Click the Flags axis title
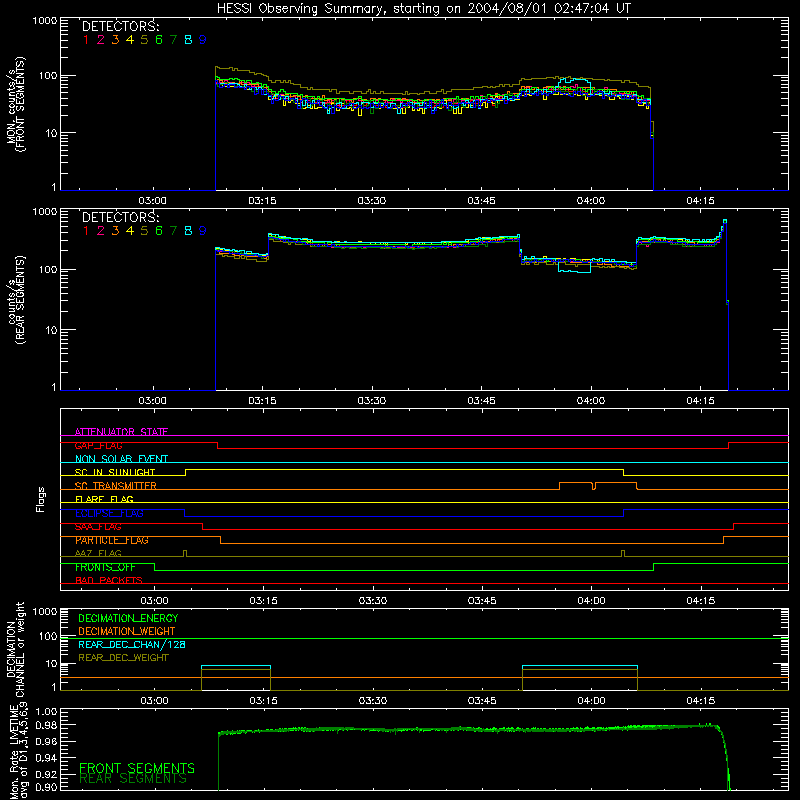Screen dimensions: 800x800 40,499
